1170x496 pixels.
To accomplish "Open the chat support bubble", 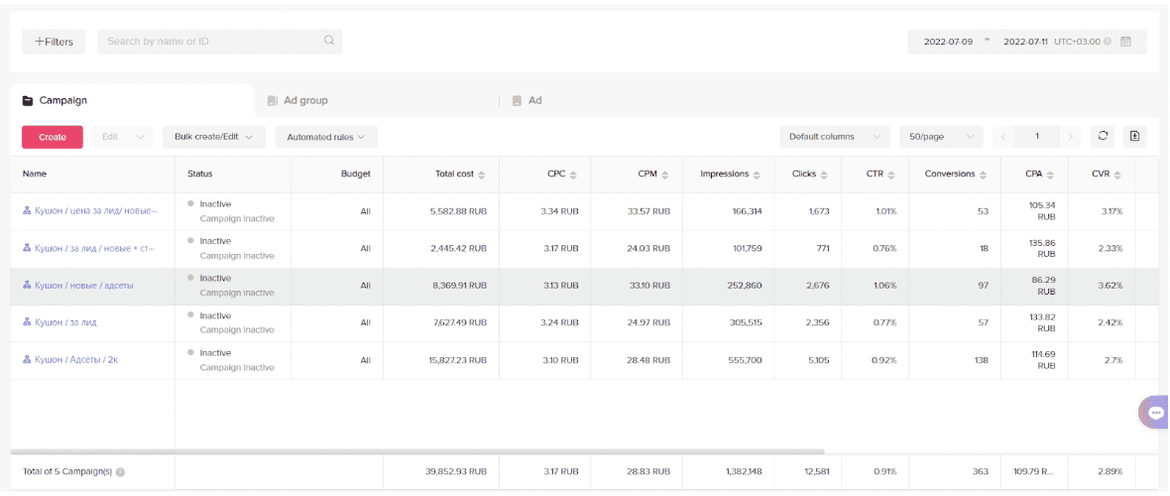I will tap(1156, 412).
